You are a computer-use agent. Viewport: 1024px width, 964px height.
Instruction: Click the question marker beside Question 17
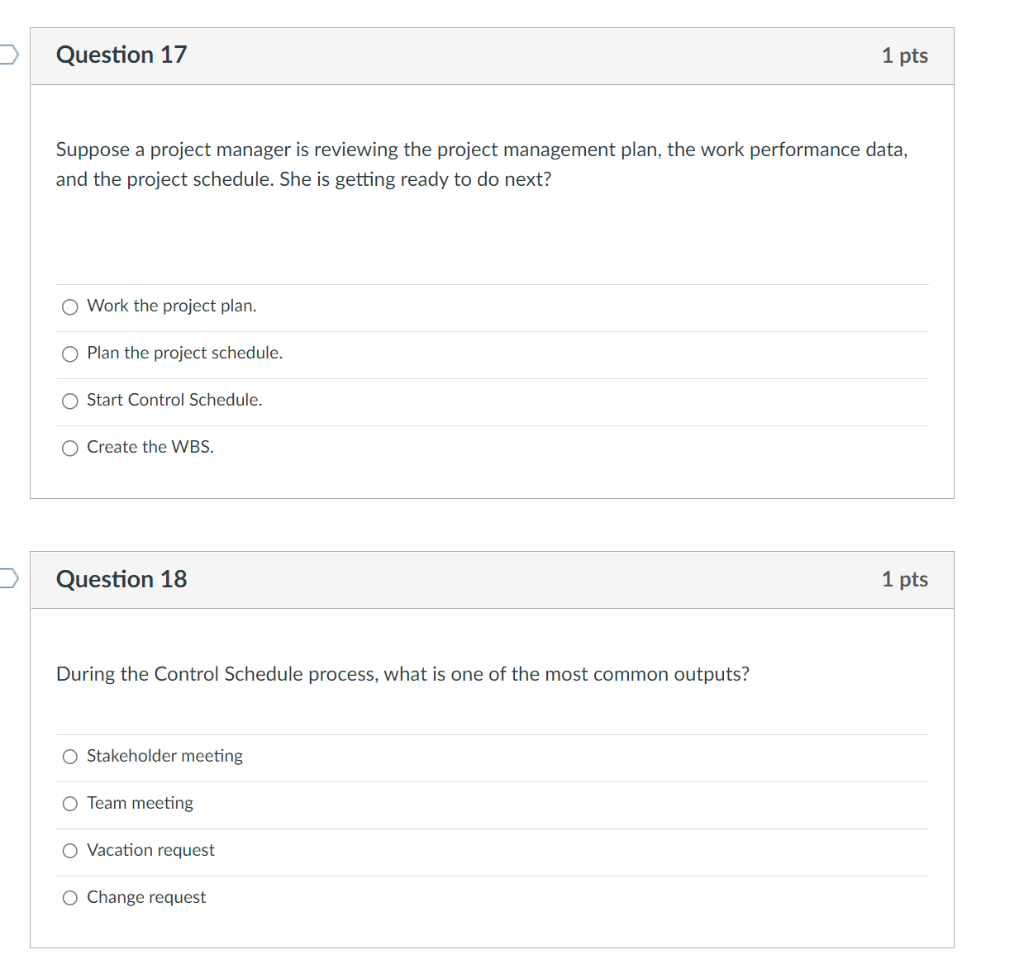coord(5,55)
